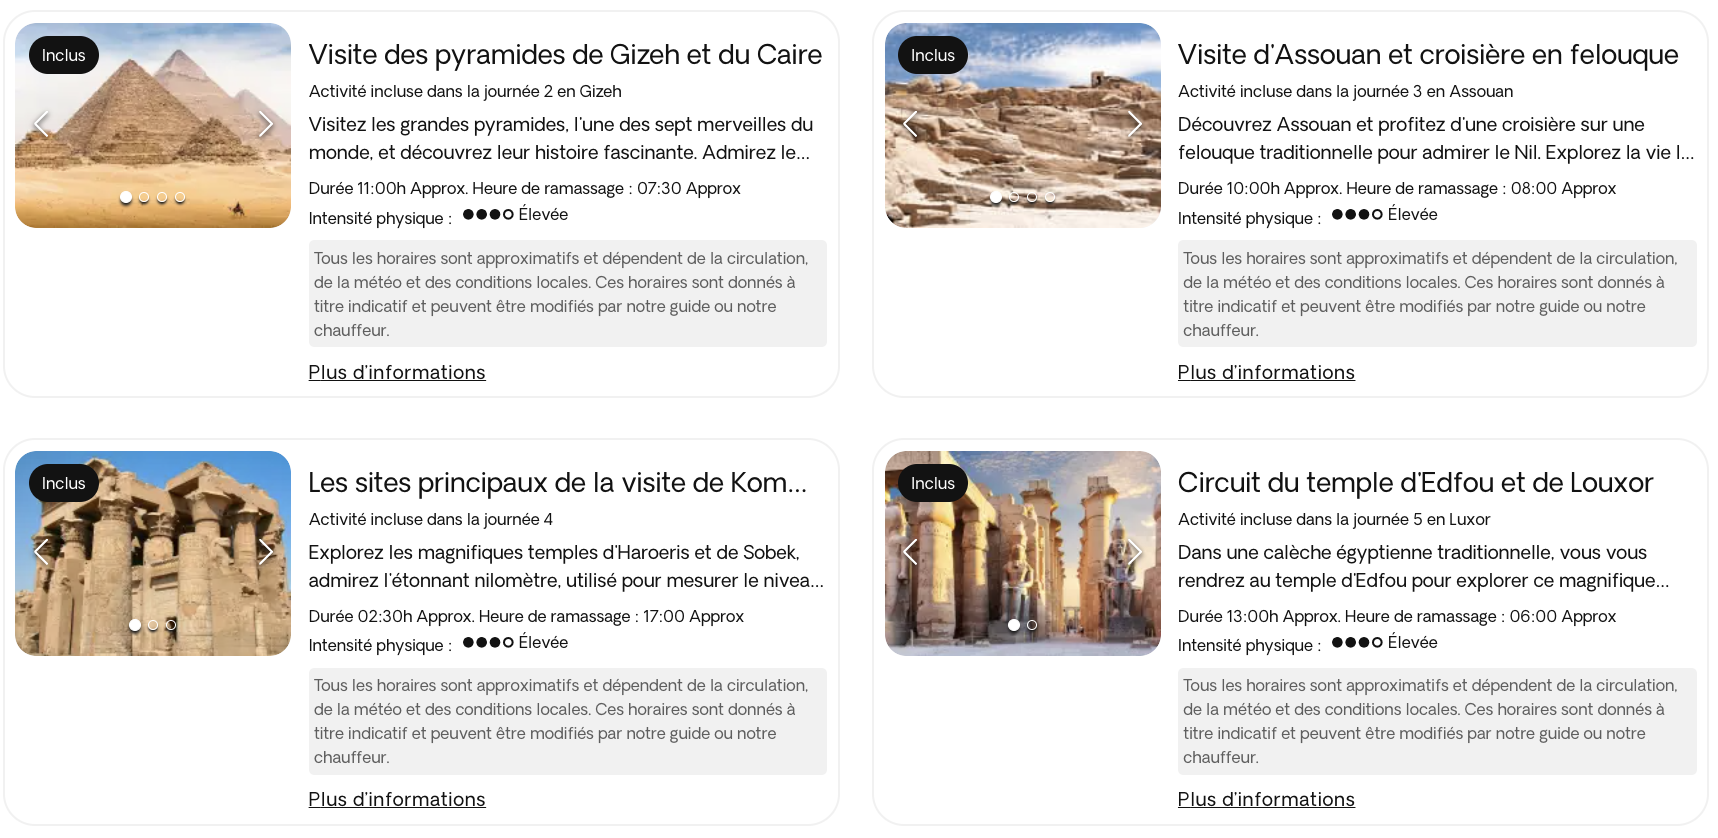Click the Inclus badge on Assouan photo
The width and height of the screenshot is (1718, 838).
933,55
